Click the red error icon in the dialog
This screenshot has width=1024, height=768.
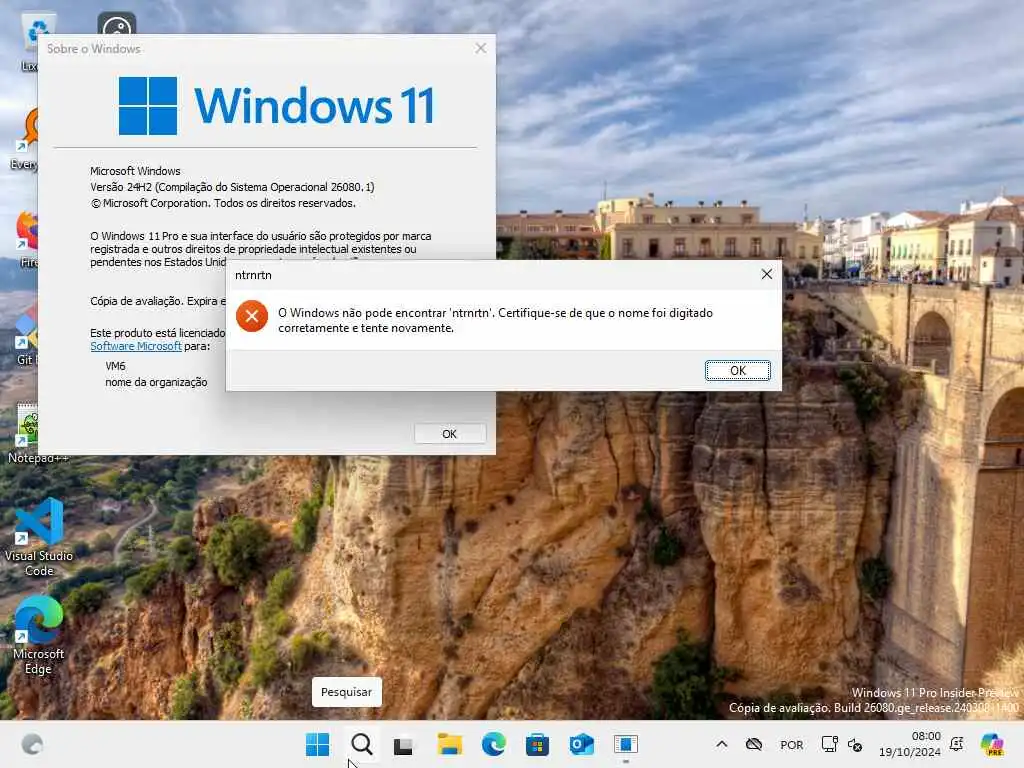[x=252, y=316]
